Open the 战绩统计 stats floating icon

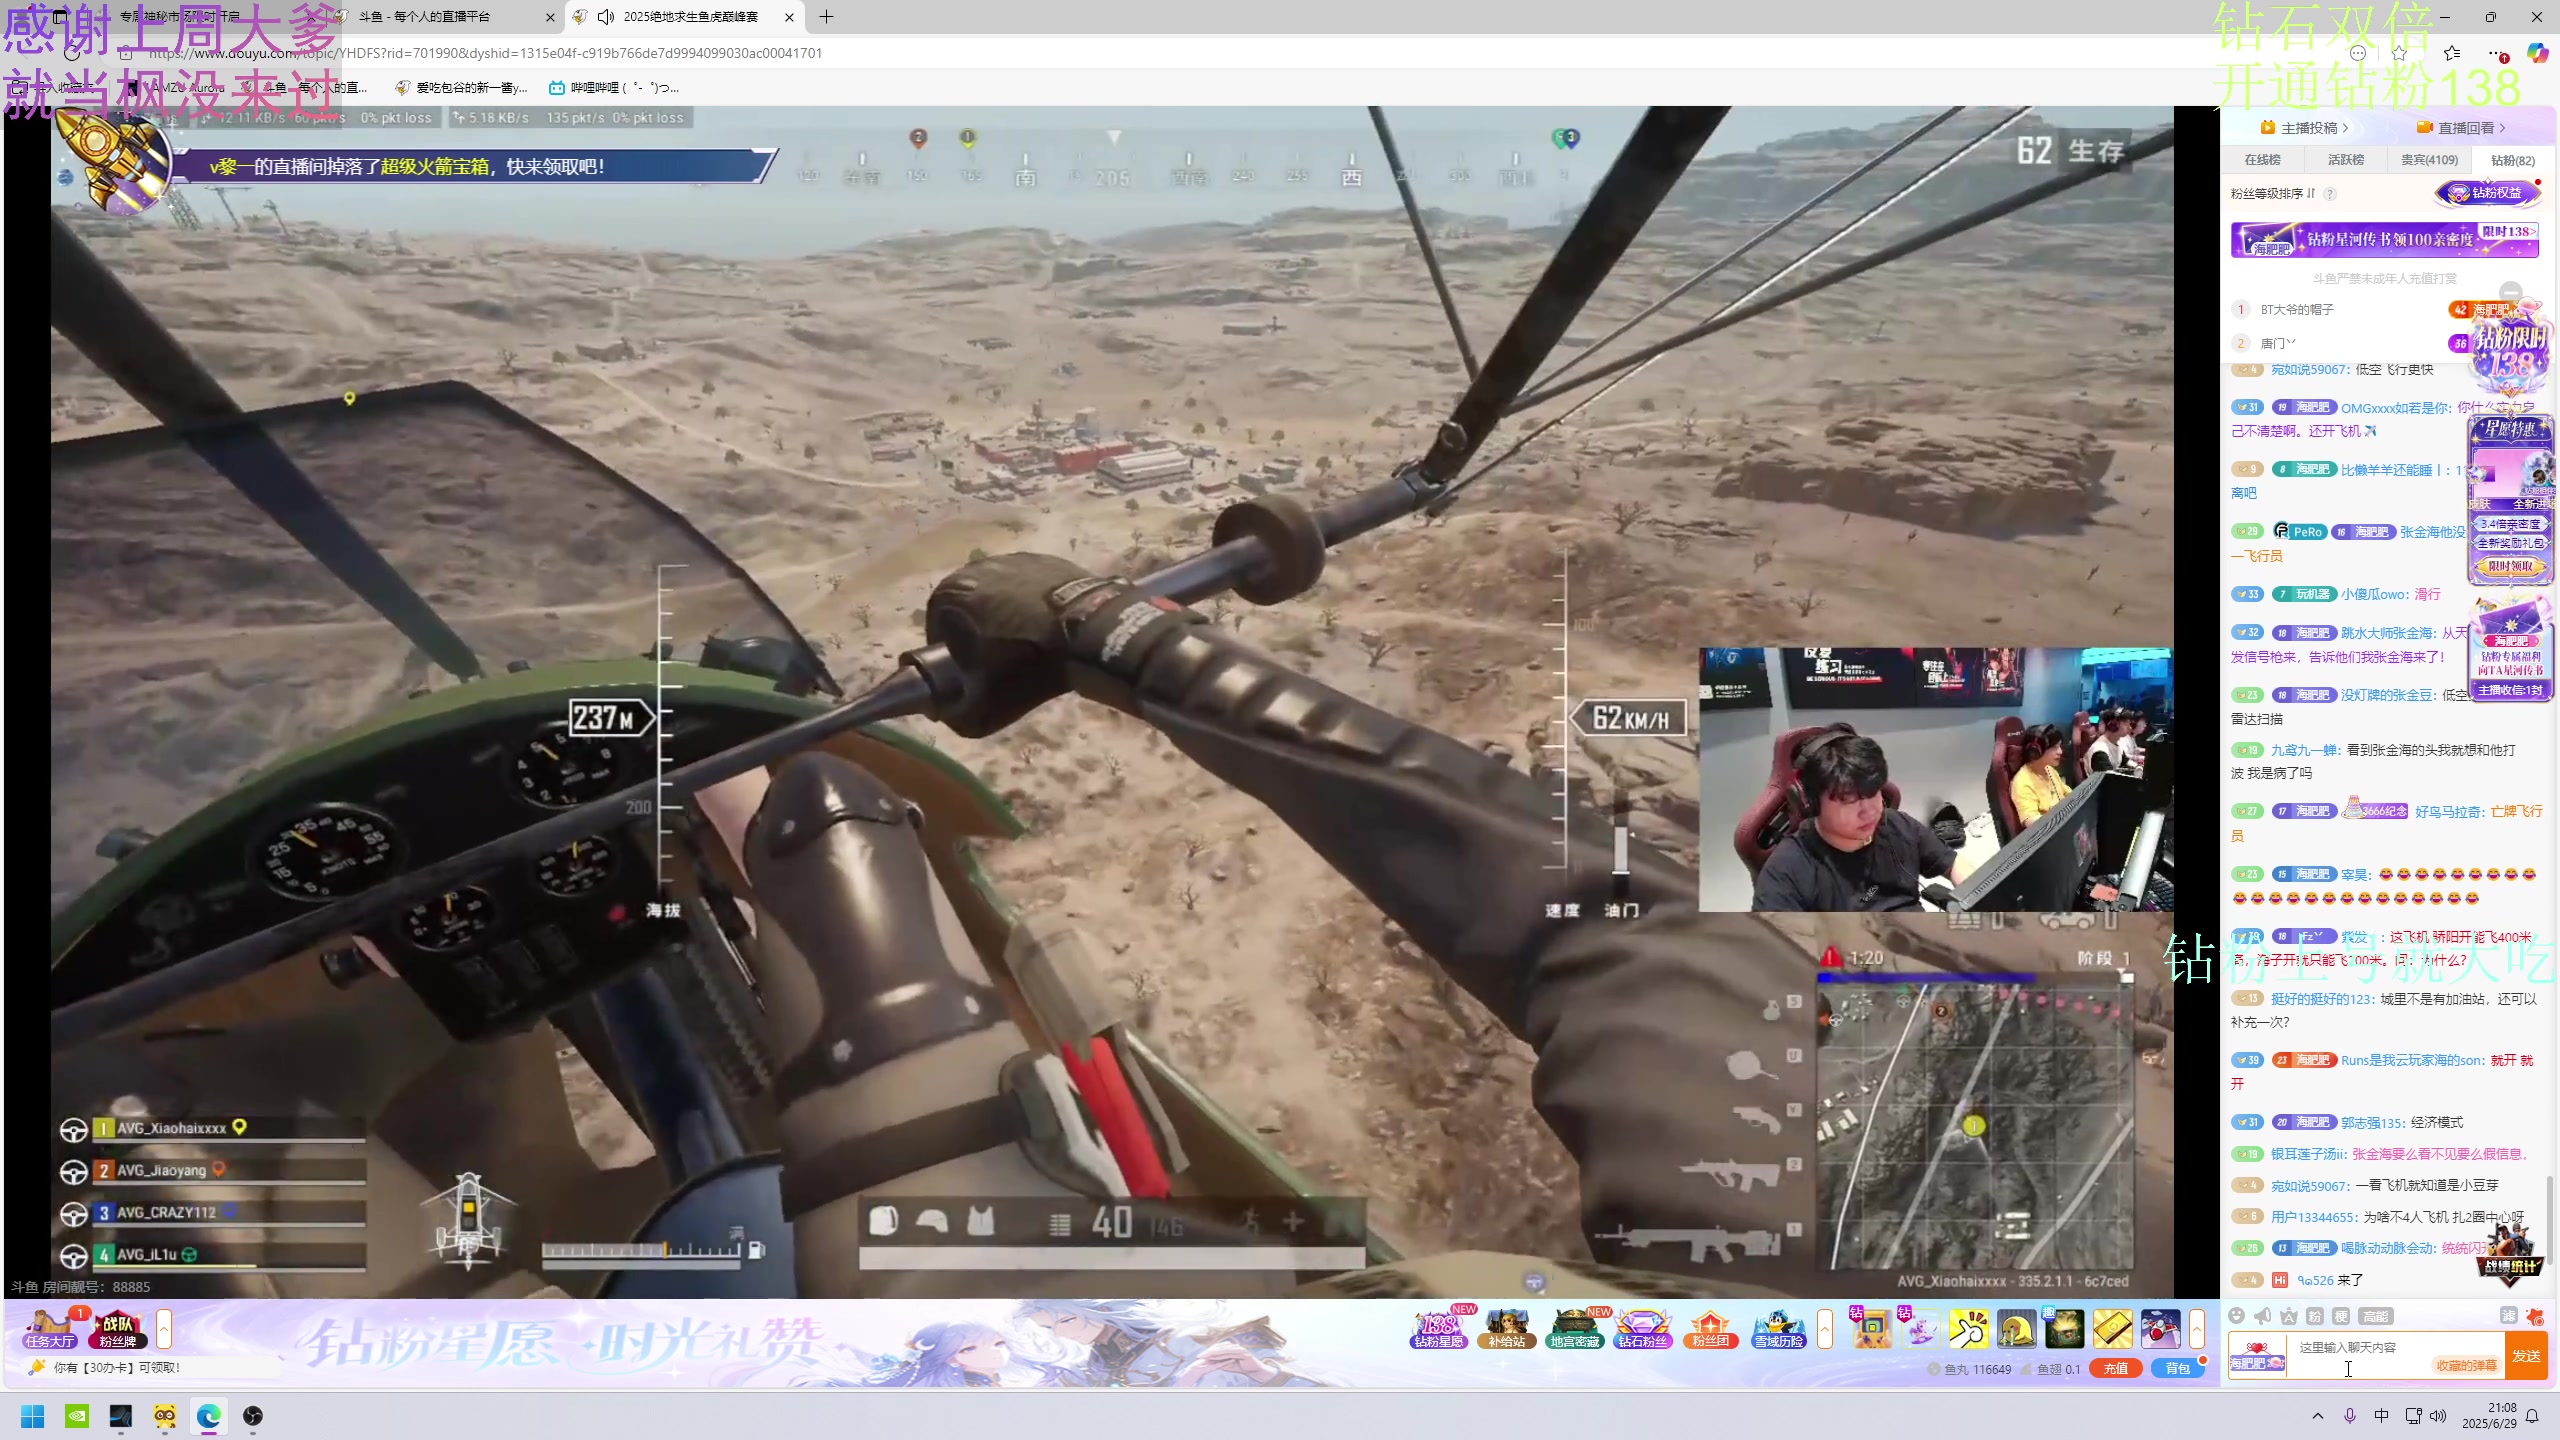[2509, 1254]
